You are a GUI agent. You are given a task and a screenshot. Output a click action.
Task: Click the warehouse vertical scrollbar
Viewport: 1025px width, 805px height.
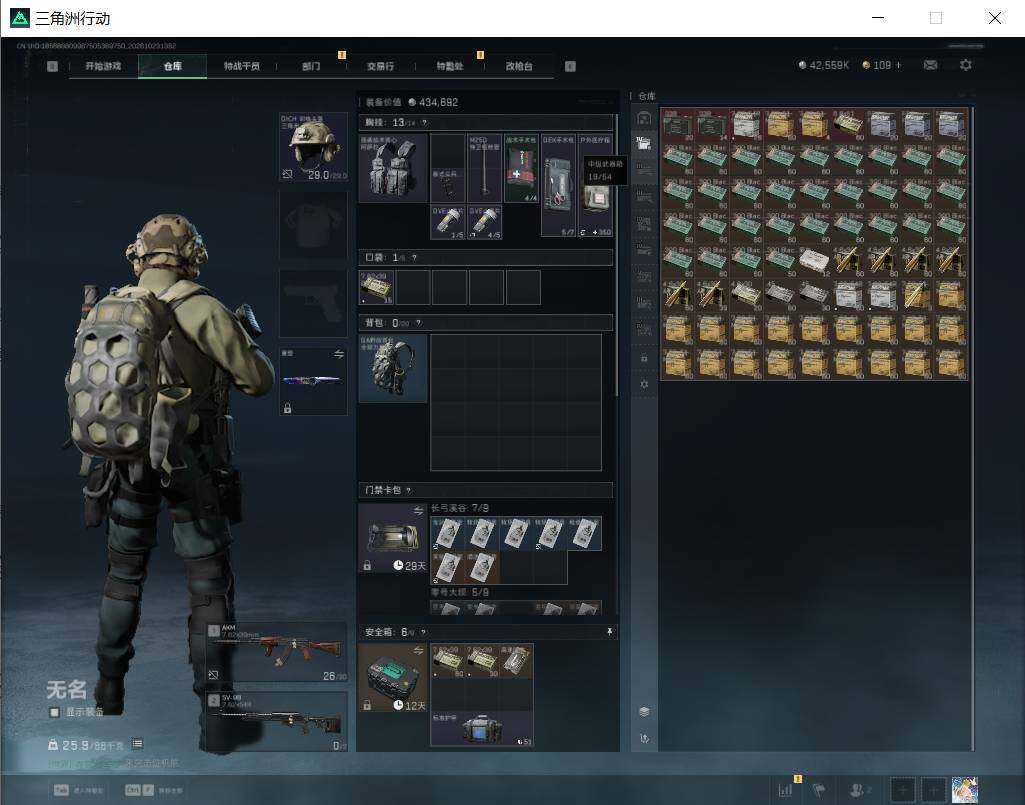coord(973,428)
